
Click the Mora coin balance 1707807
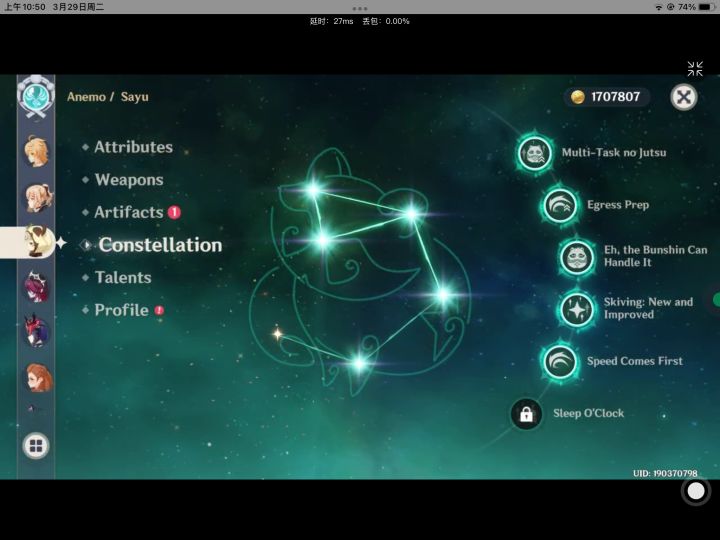click(607, 97)
